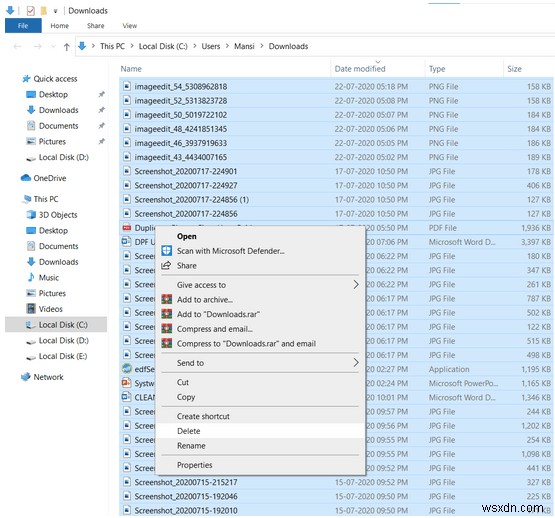The width and height of the screenshot is (555, 518).
Task: Click the 3D Objects cube icon
Action: point(31,215)
